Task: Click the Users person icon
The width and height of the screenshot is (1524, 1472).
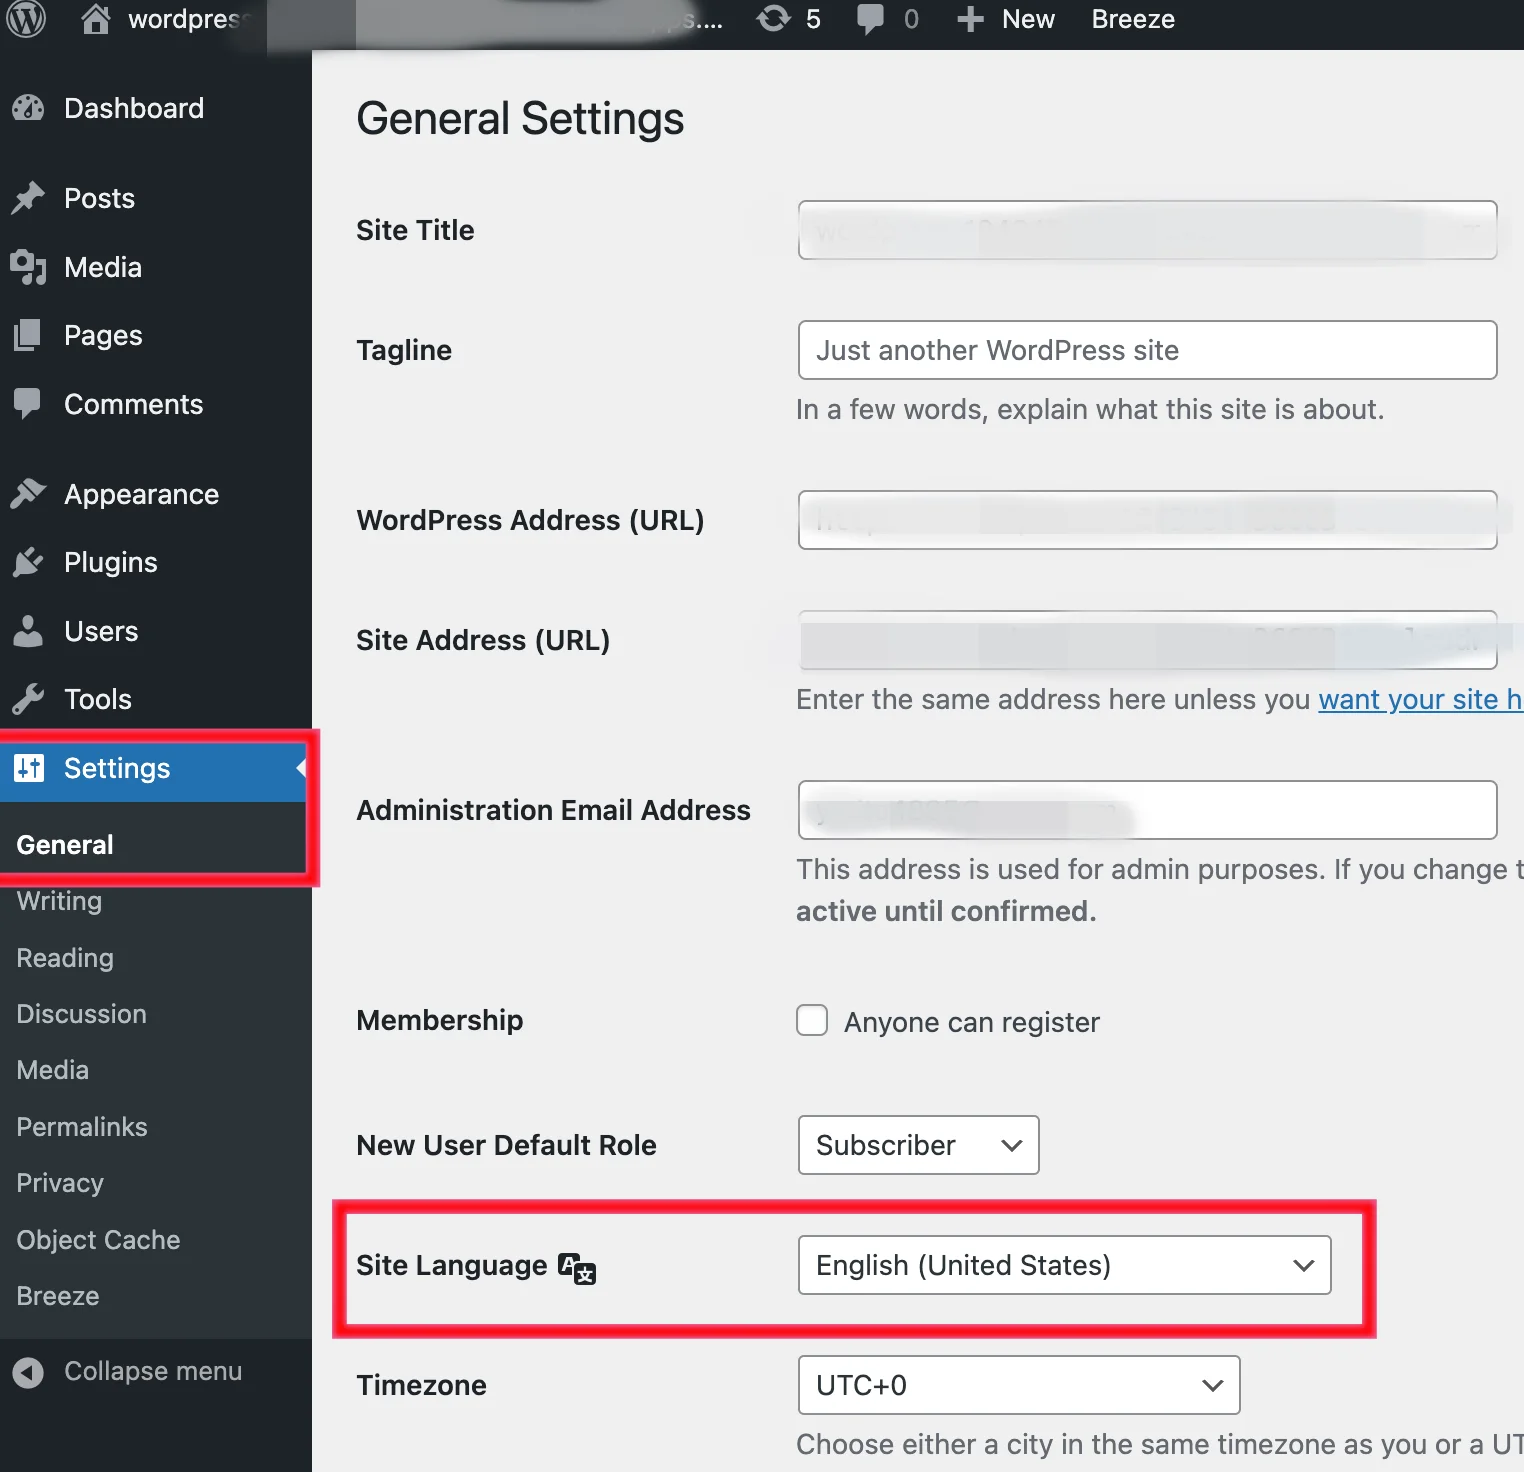Action: pos(28,631)
